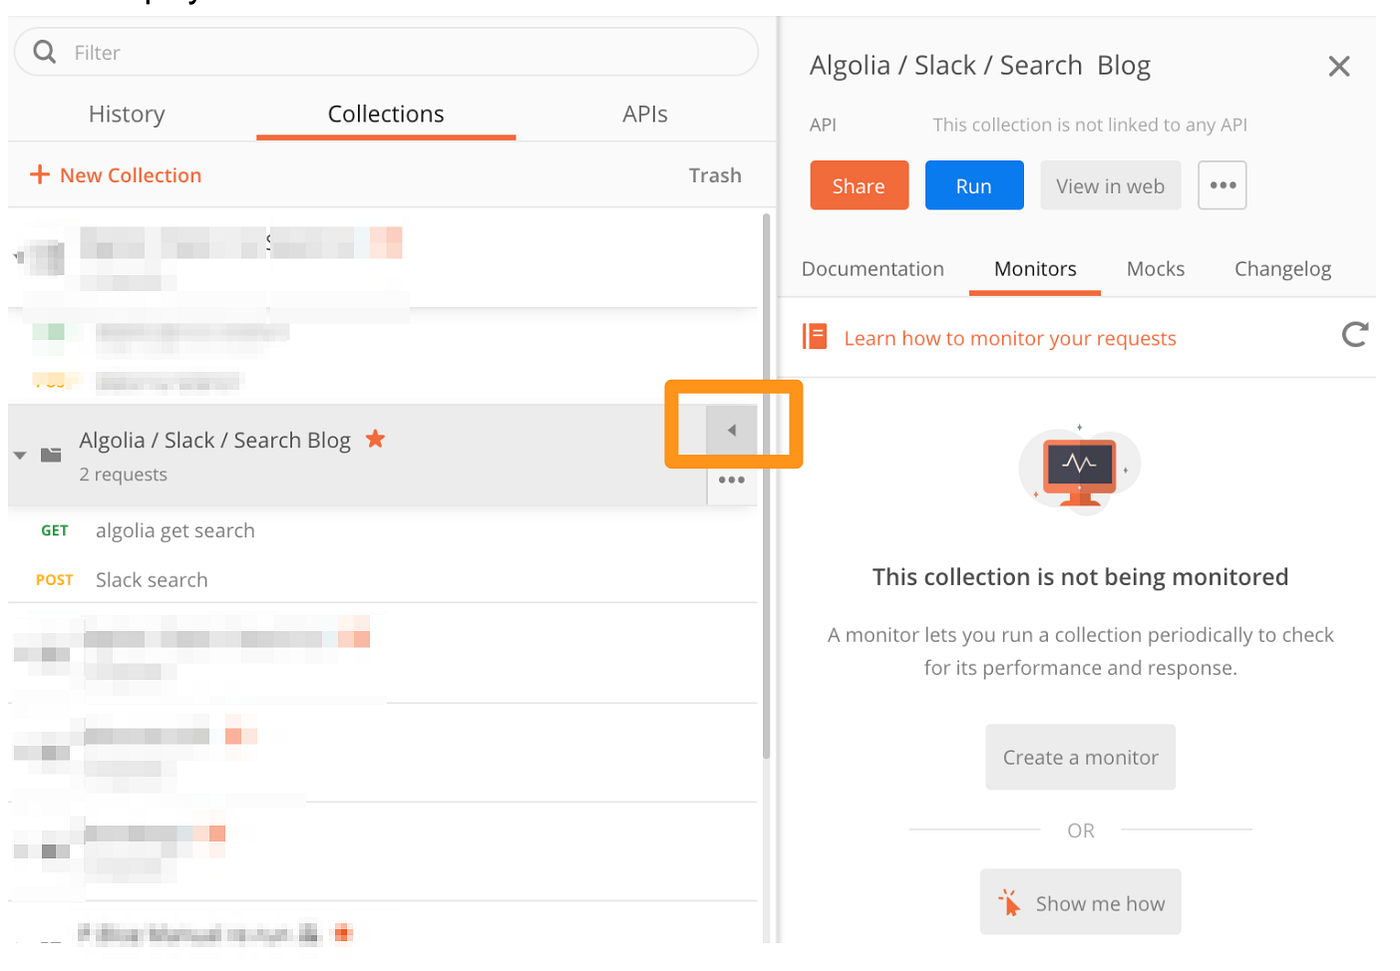Click the pointer icon in Show me how

1009,902
